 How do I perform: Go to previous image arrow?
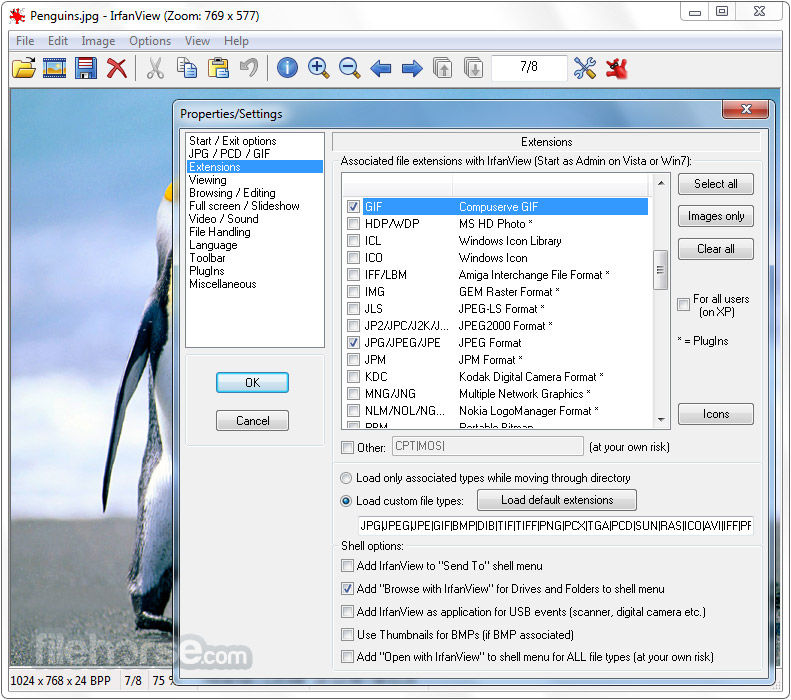[x=381, y=68]
